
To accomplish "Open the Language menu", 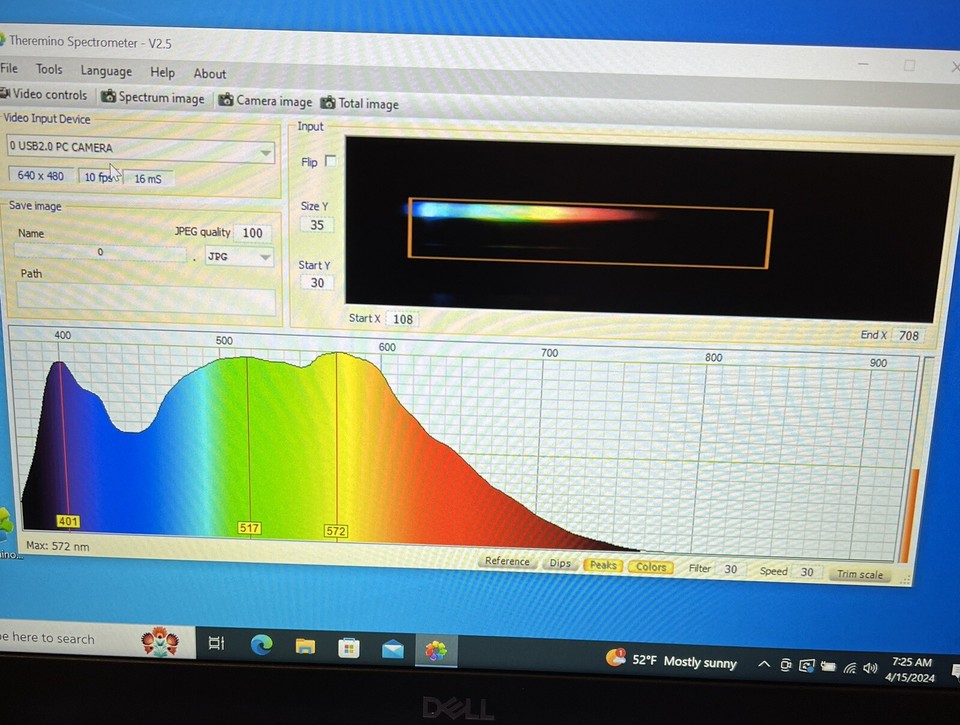I will click(106, 71).
